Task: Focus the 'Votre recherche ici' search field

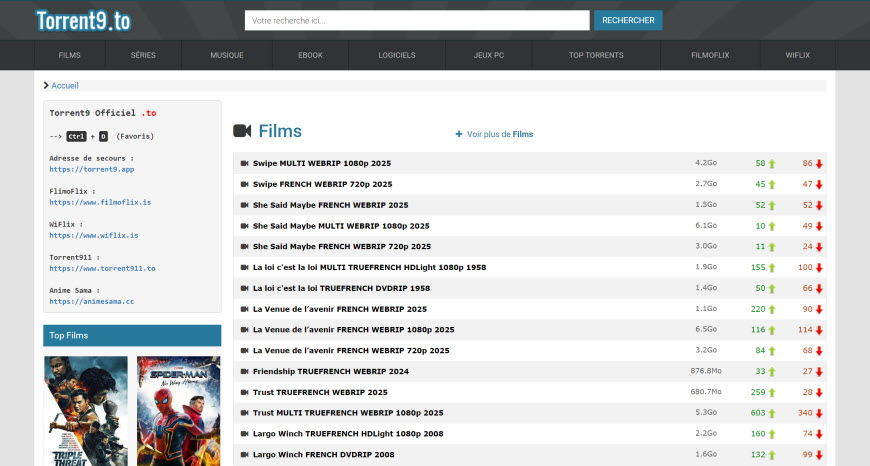Action: (x=416, y=20)
